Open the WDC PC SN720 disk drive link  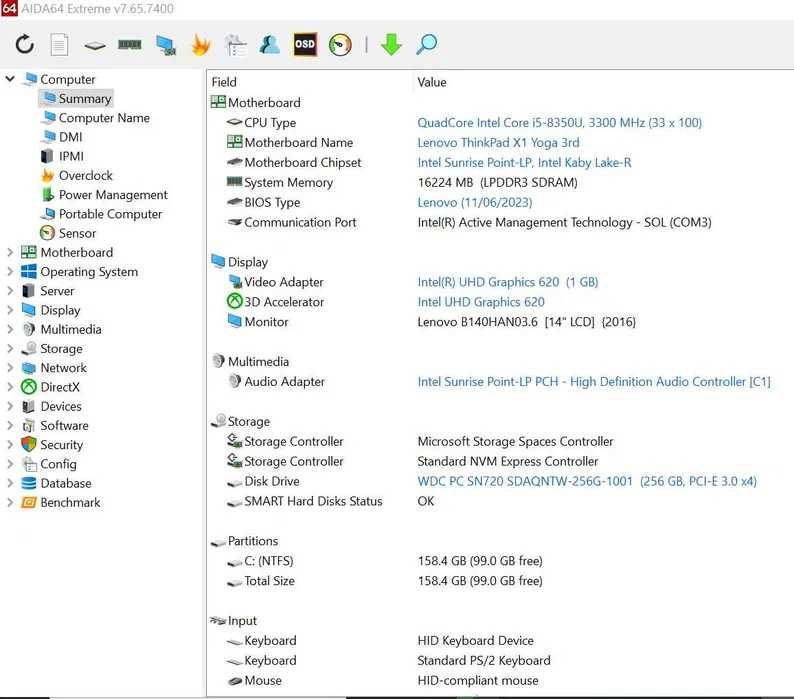coord(587,481)
